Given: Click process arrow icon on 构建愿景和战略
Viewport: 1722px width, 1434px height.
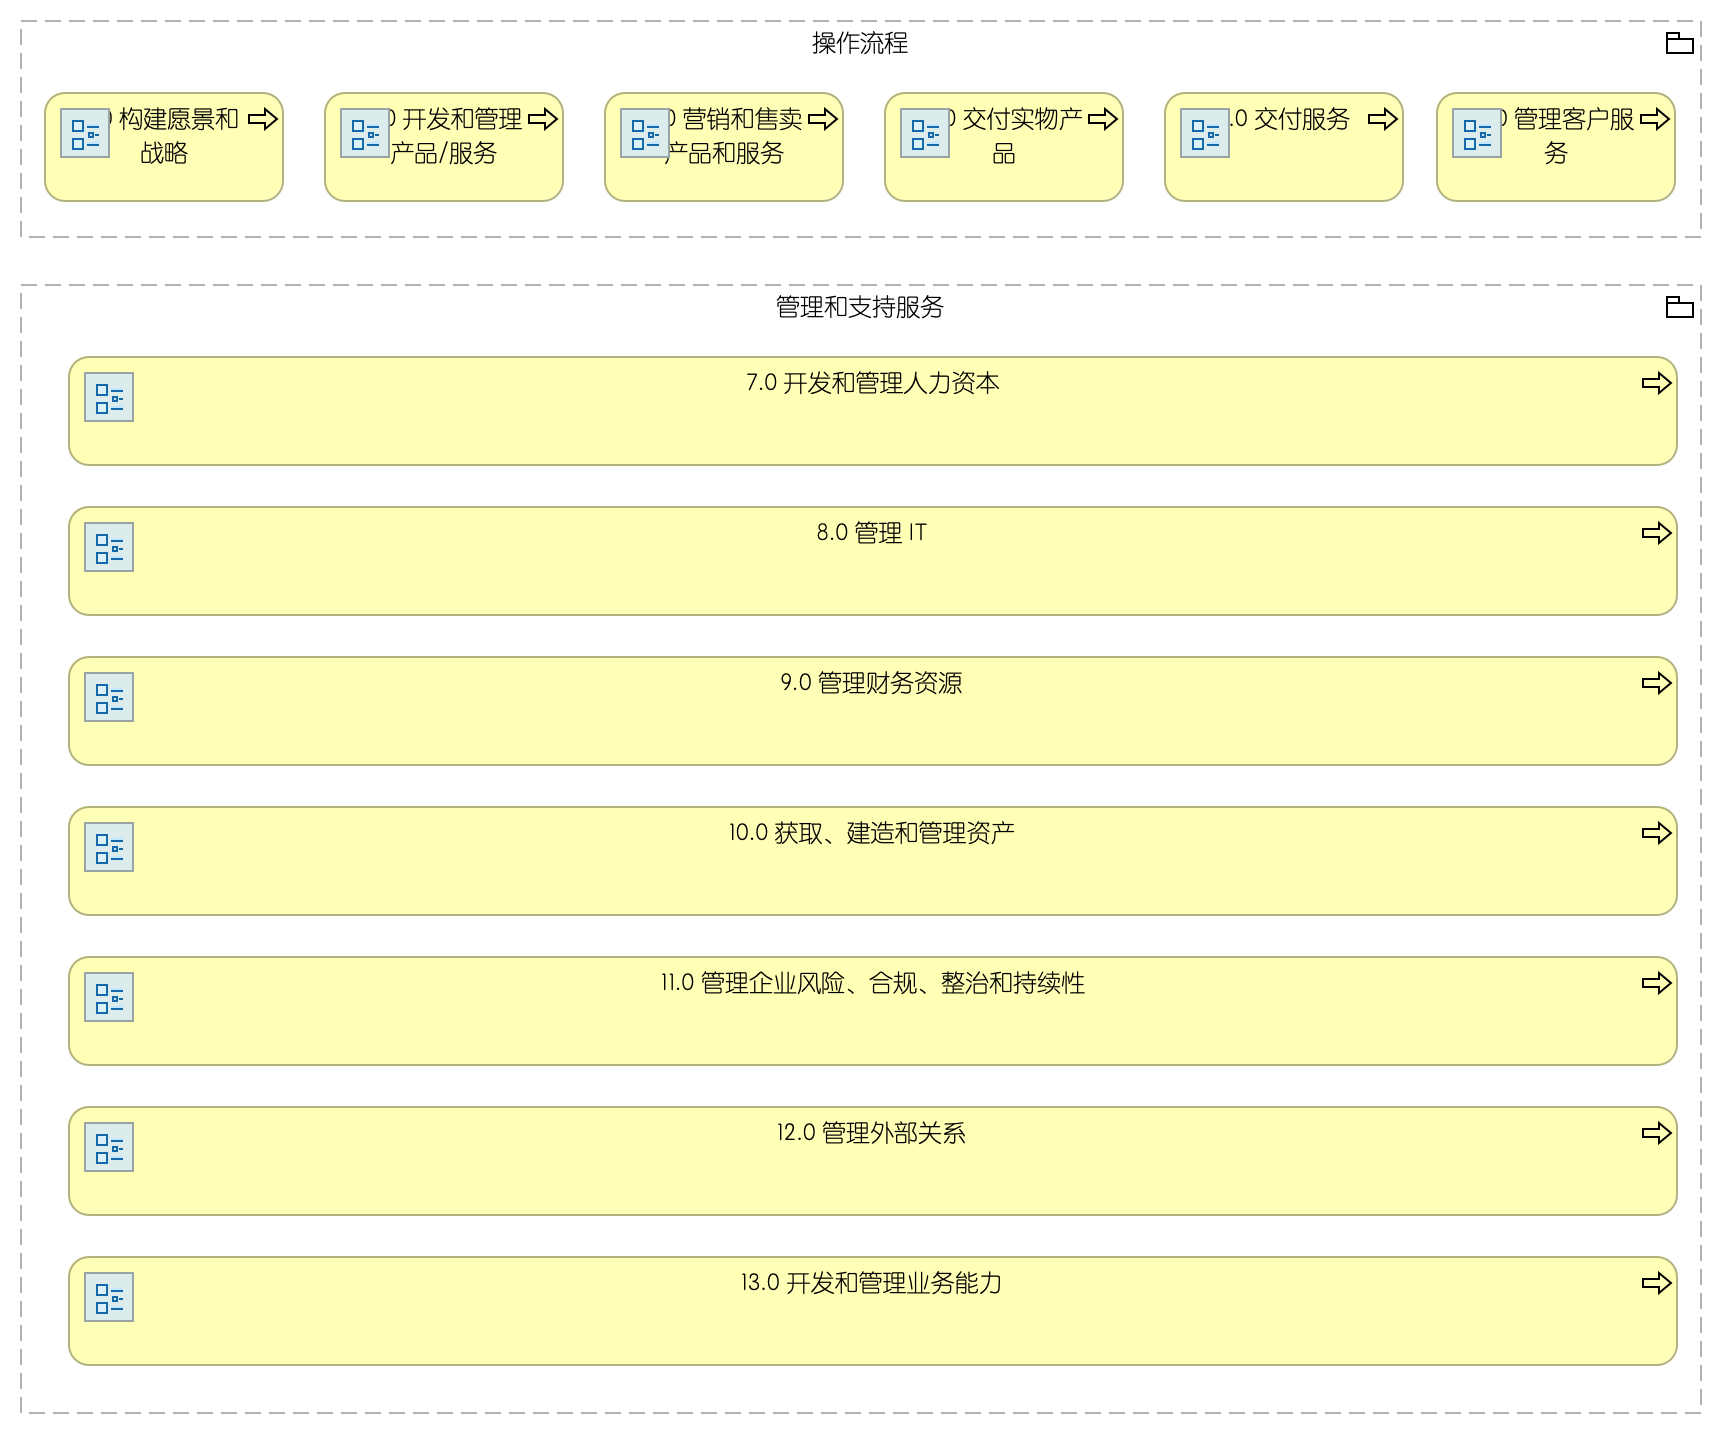Looking at the screenshot, I should click(263, 119).
